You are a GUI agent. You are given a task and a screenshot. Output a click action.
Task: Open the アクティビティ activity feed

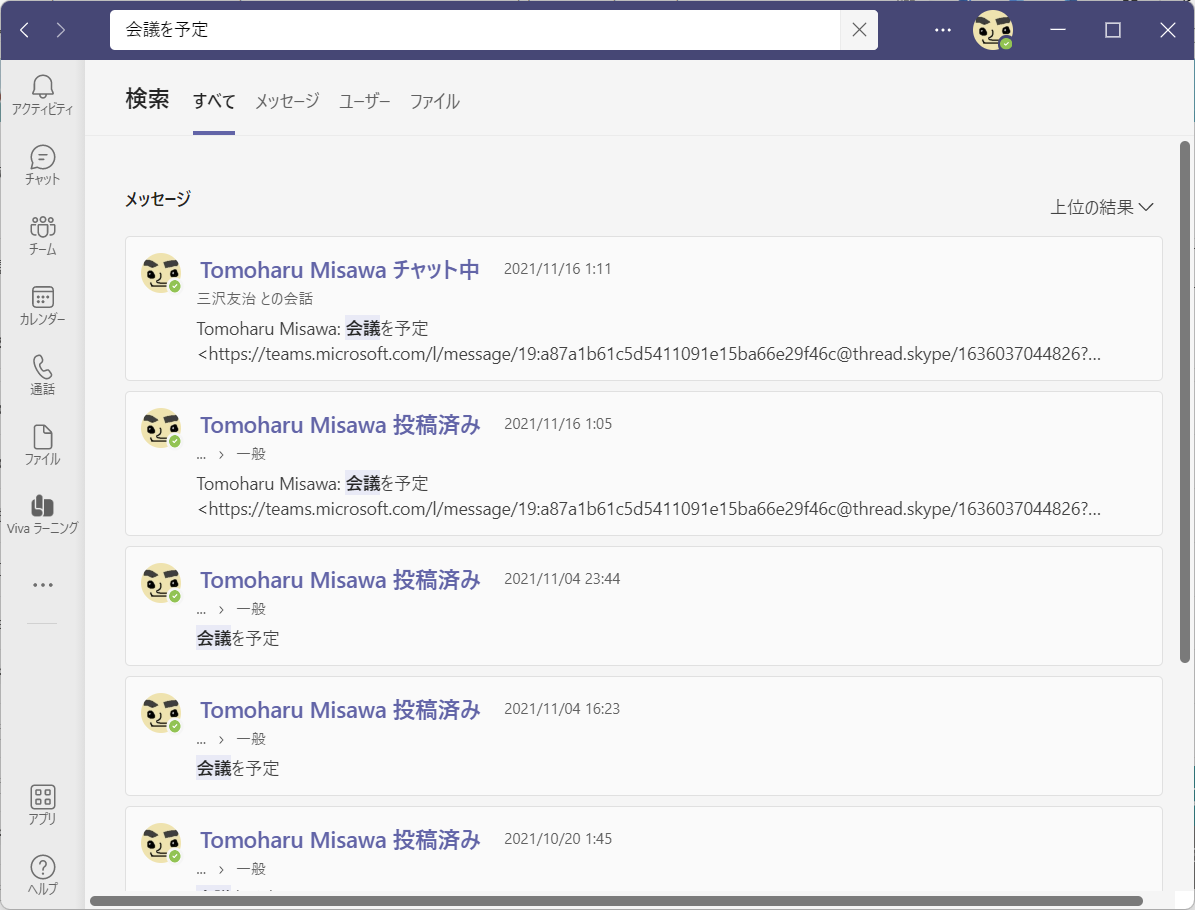pyautogui.click(x=43, y=95)
